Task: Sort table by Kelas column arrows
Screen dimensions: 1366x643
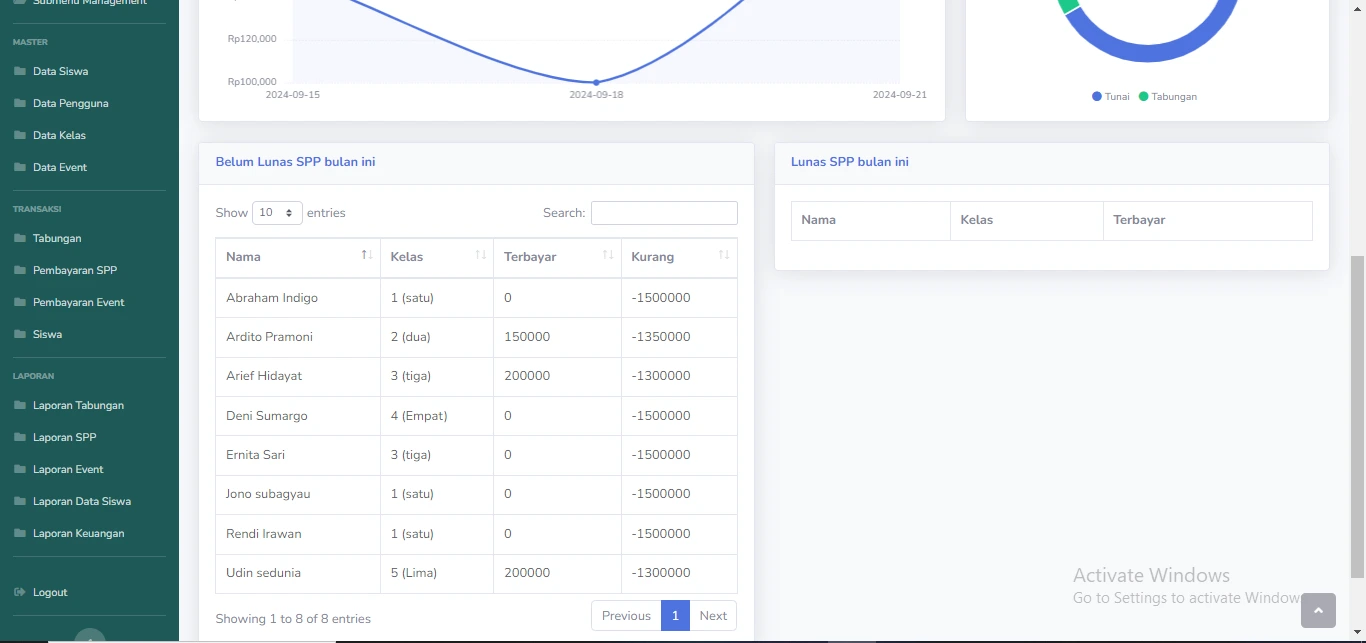Action: tap(480, 256)
